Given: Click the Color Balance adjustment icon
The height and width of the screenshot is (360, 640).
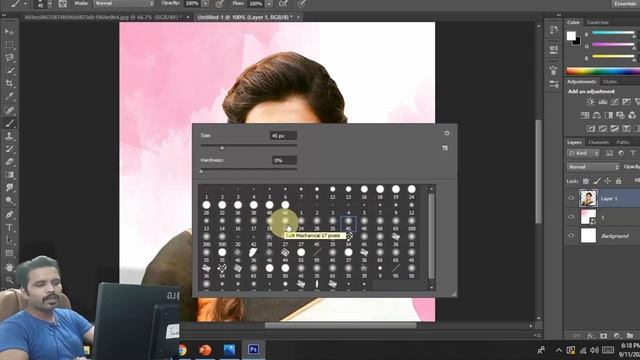Looking at the screenshot, I should point(596,115).
